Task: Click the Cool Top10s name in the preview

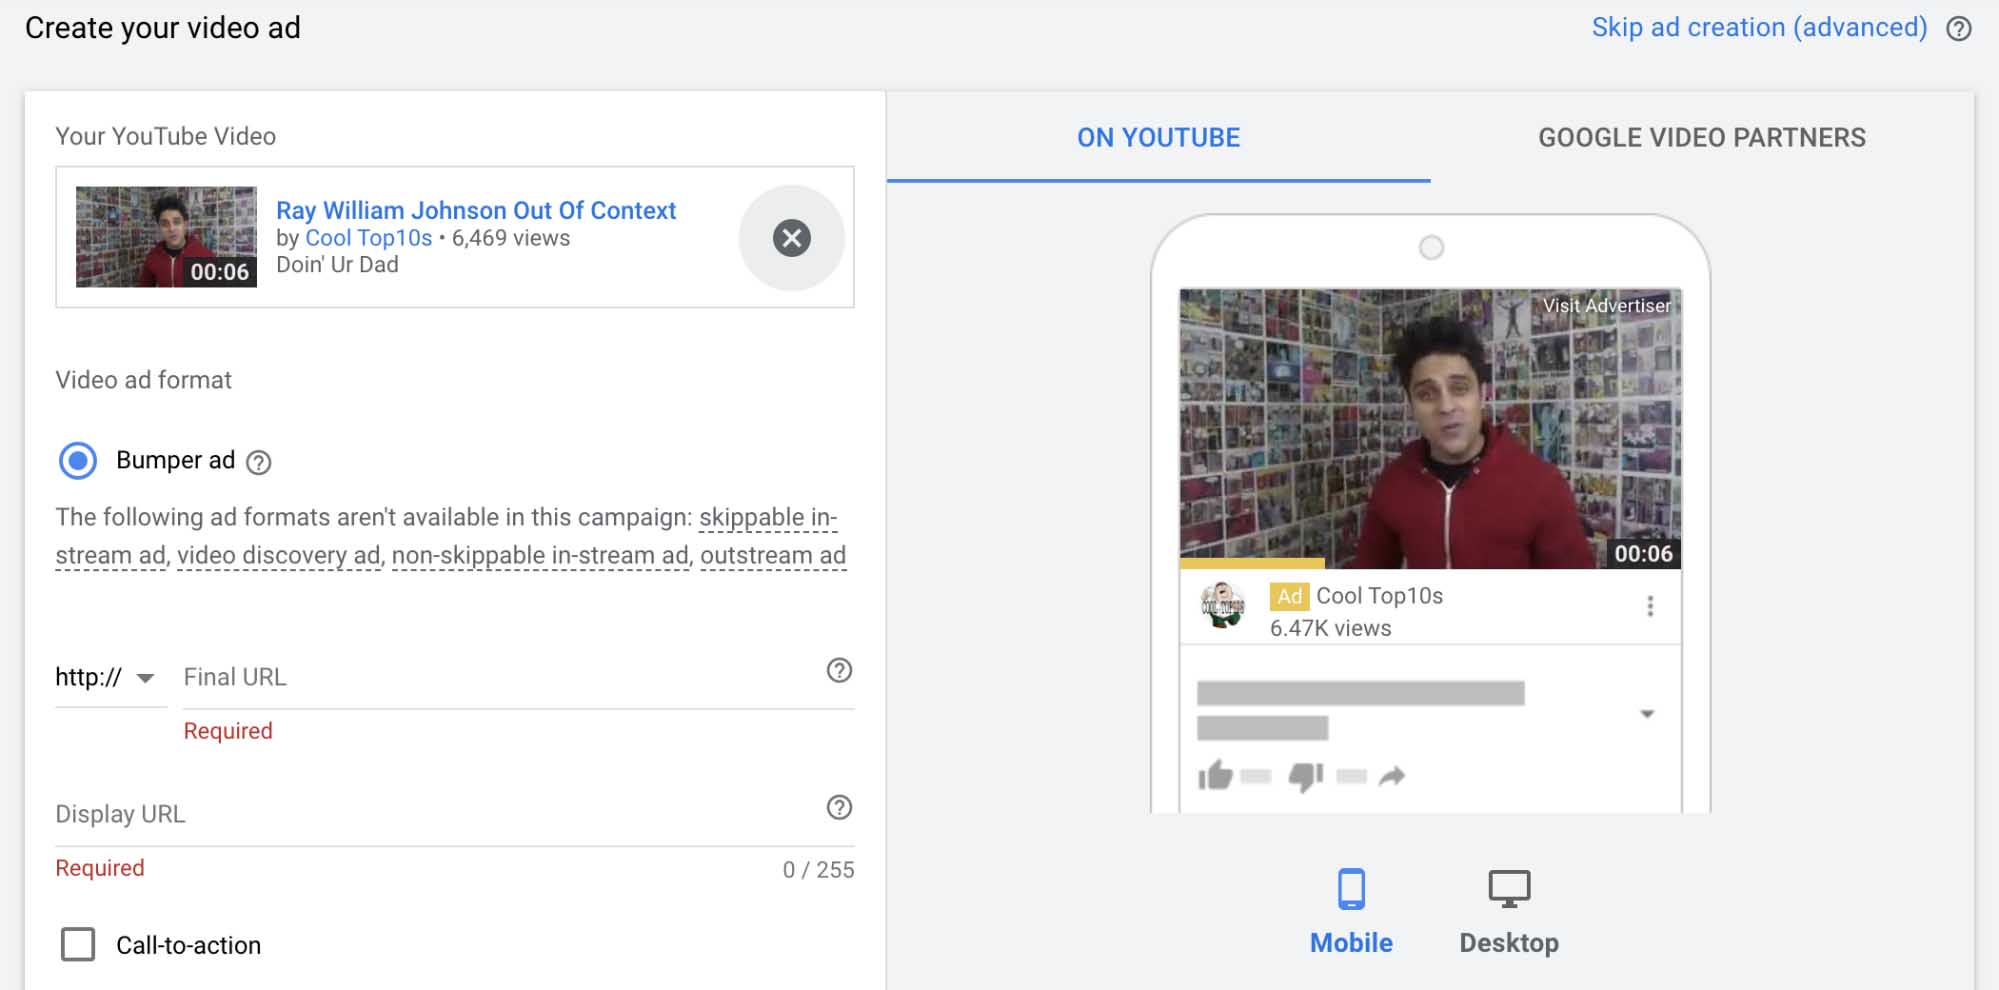Action: tap(1379, 596)
